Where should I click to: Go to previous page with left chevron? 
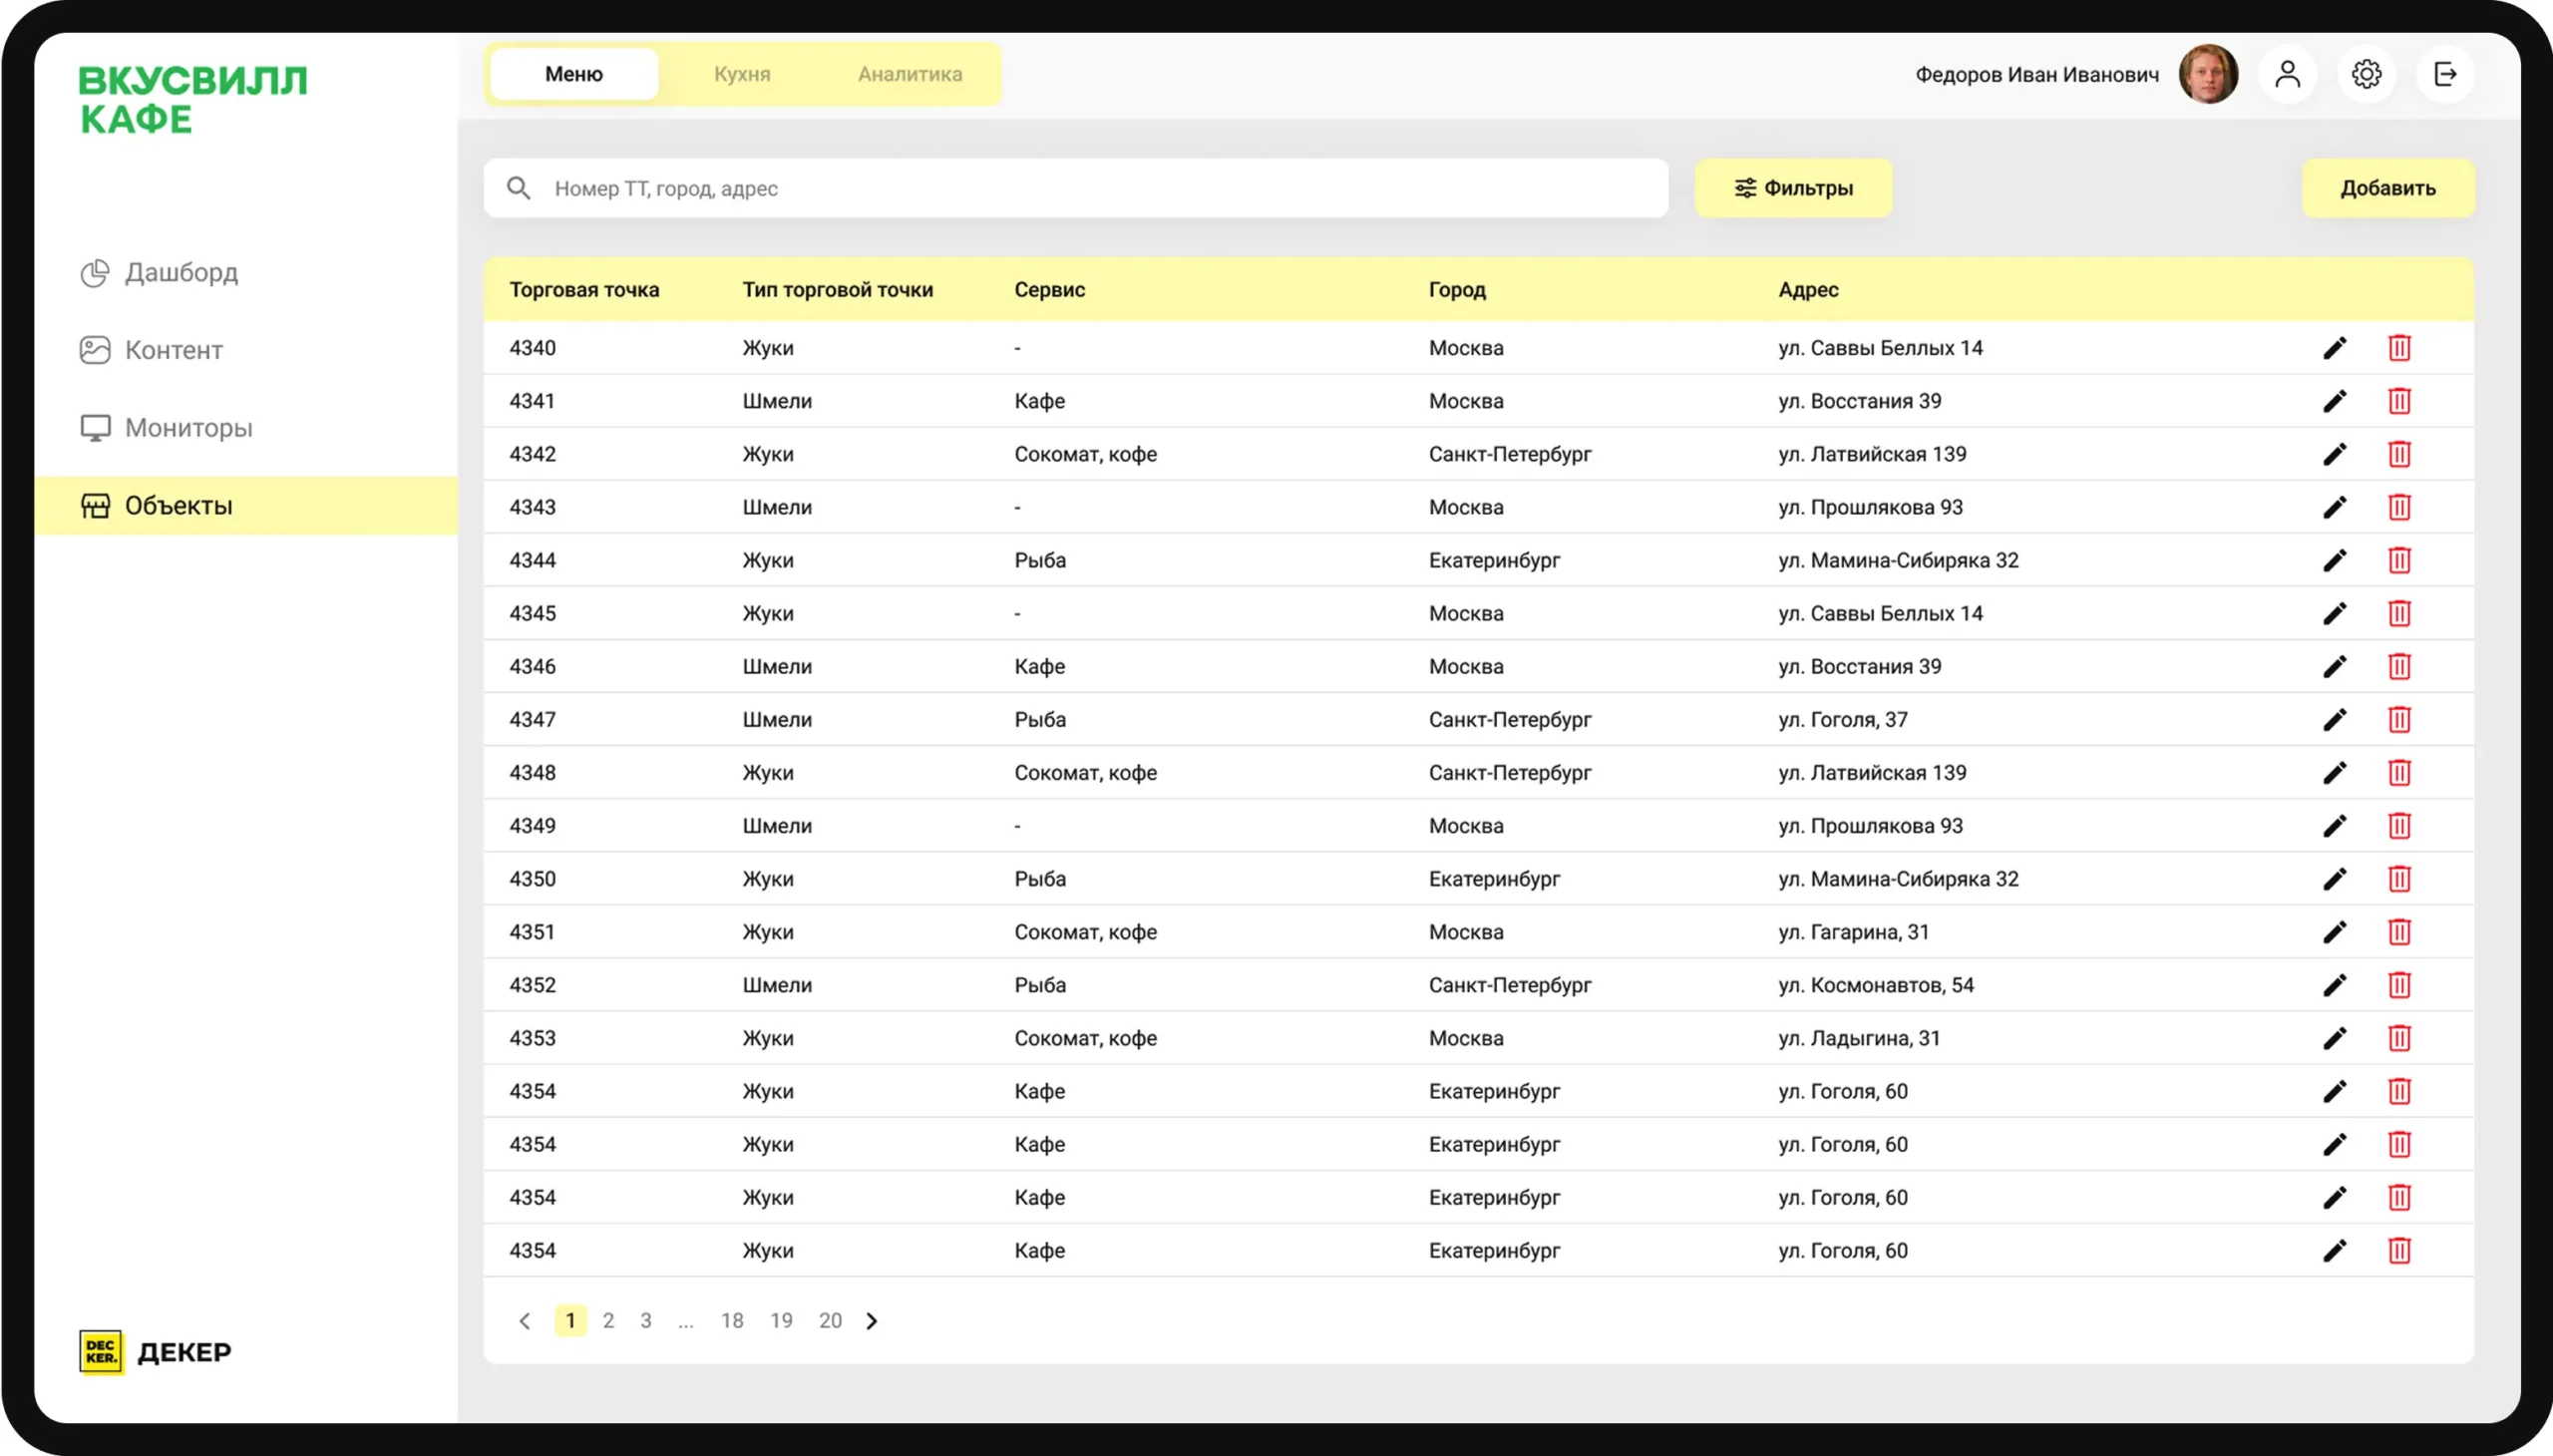524,1321
